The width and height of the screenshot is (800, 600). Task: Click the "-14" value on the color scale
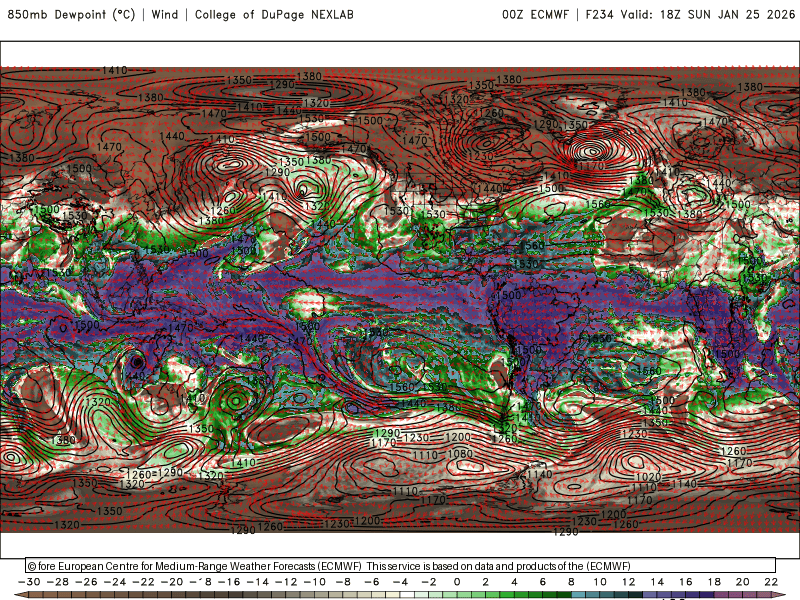pyautogui.click(x=258, y=582)
